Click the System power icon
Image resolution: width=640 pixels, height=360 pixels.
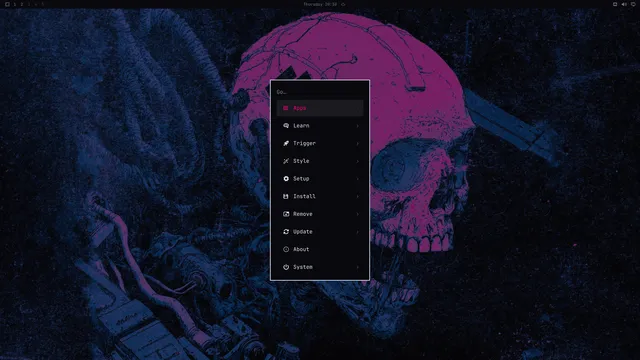(x=286, y=267)
